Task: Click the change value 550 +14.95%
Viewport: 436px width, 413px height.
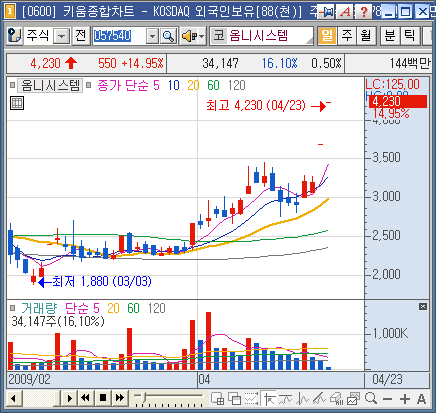Action: coord(131,63)
